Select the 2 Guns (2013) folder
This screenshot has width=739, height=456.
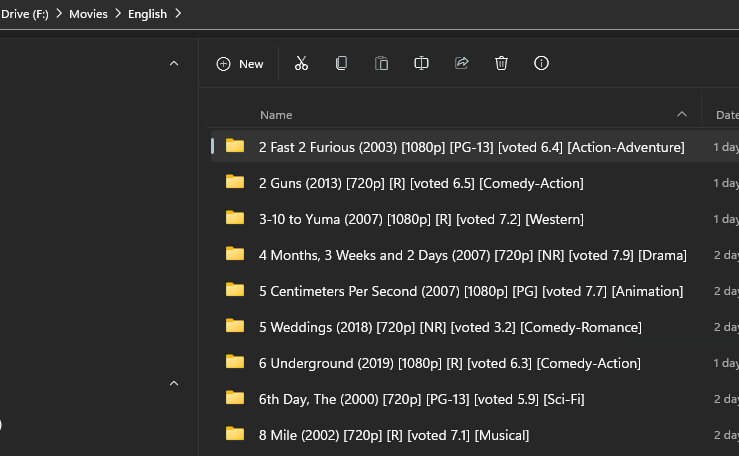[420, 183]
